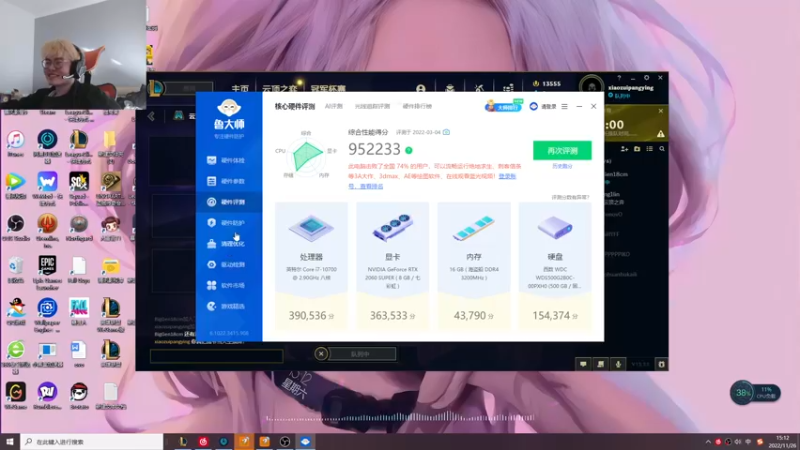Screen dimensions: 800x450
Task: Click the 38% floating CPU monitor widget
Action: [x=755, y=393]
